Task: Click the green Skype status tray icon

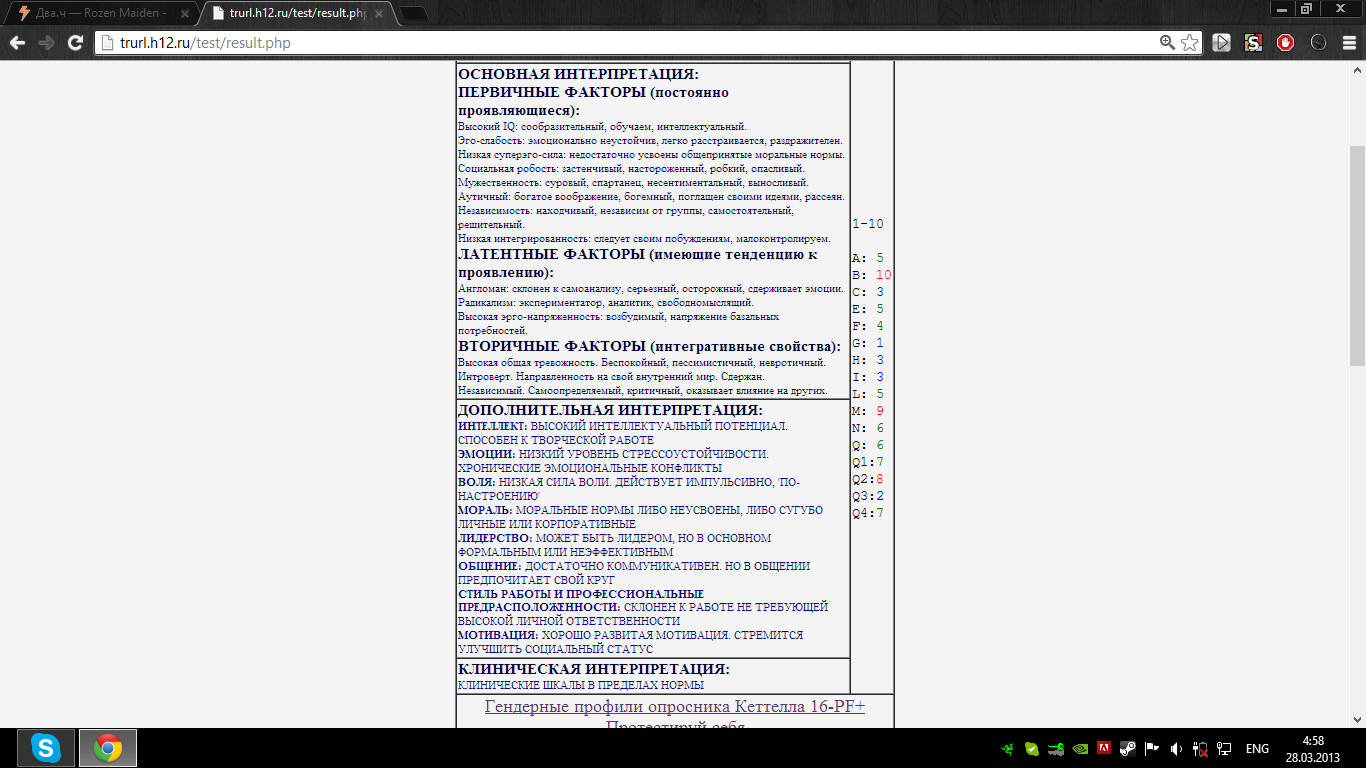Action: pos(1033,748)
